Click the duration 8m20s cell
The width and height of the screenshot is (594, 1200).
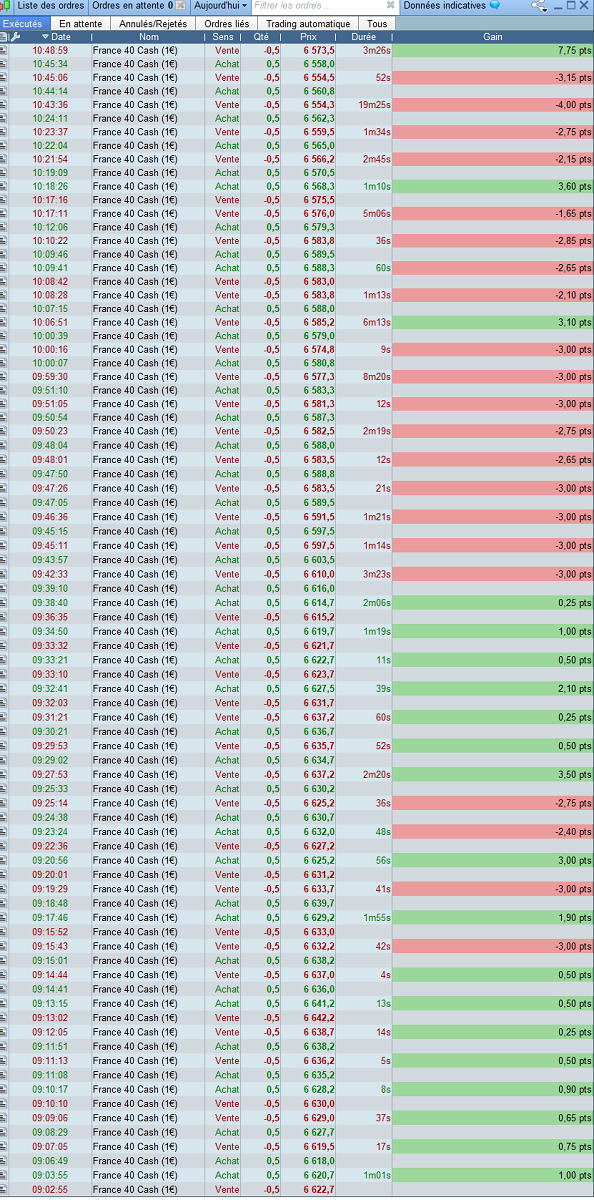click(x=365, y=377)
